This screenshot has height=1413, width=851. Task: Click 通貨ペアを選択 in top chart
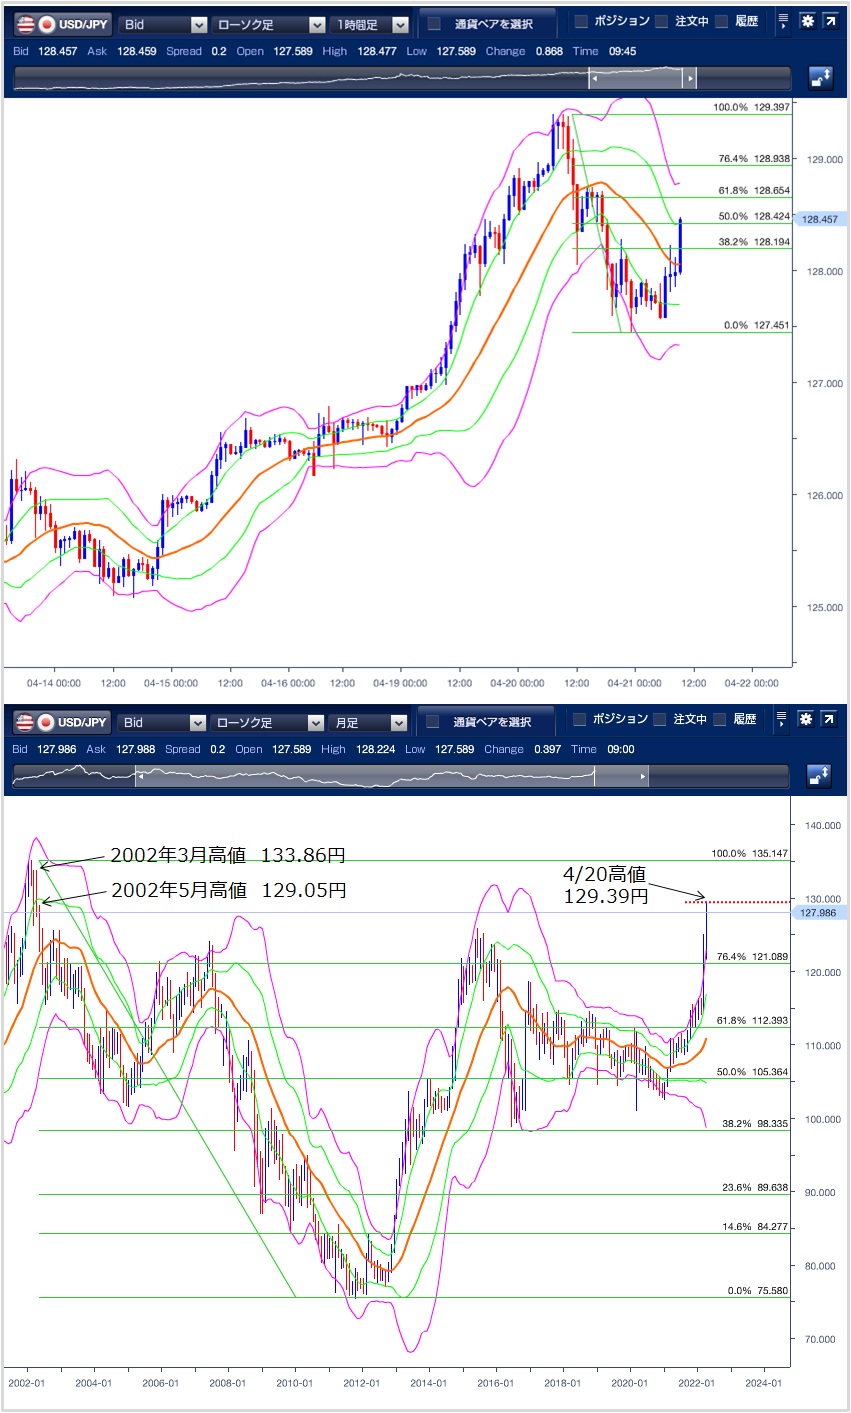pyautogui.click(x=487, y=23)
